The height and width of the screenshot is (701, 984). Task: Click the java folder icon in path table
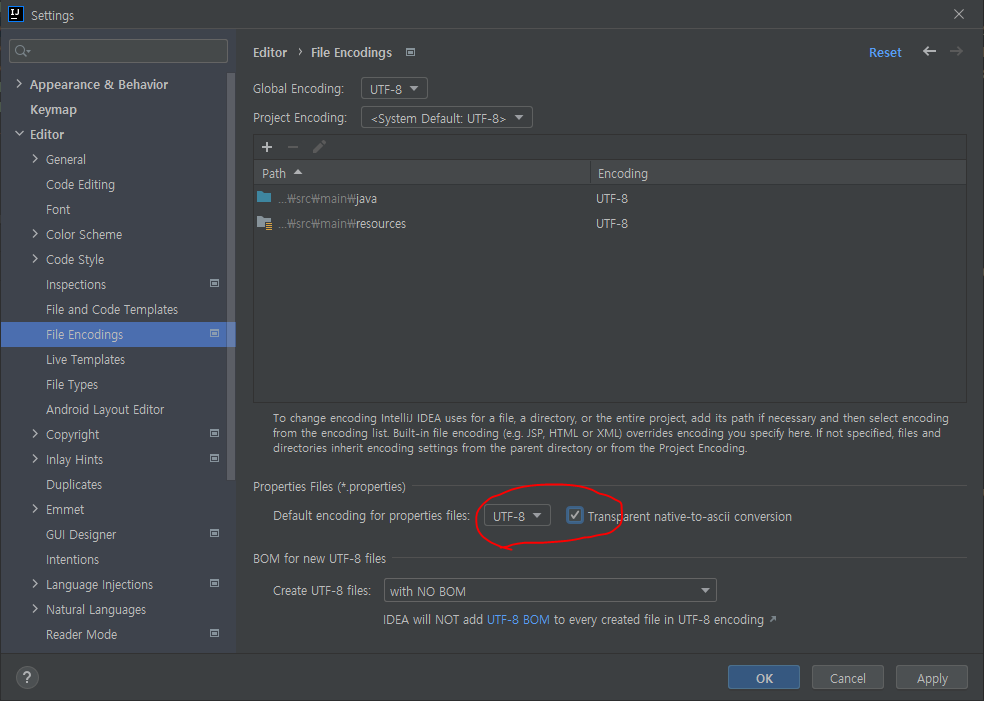[264, 198]
